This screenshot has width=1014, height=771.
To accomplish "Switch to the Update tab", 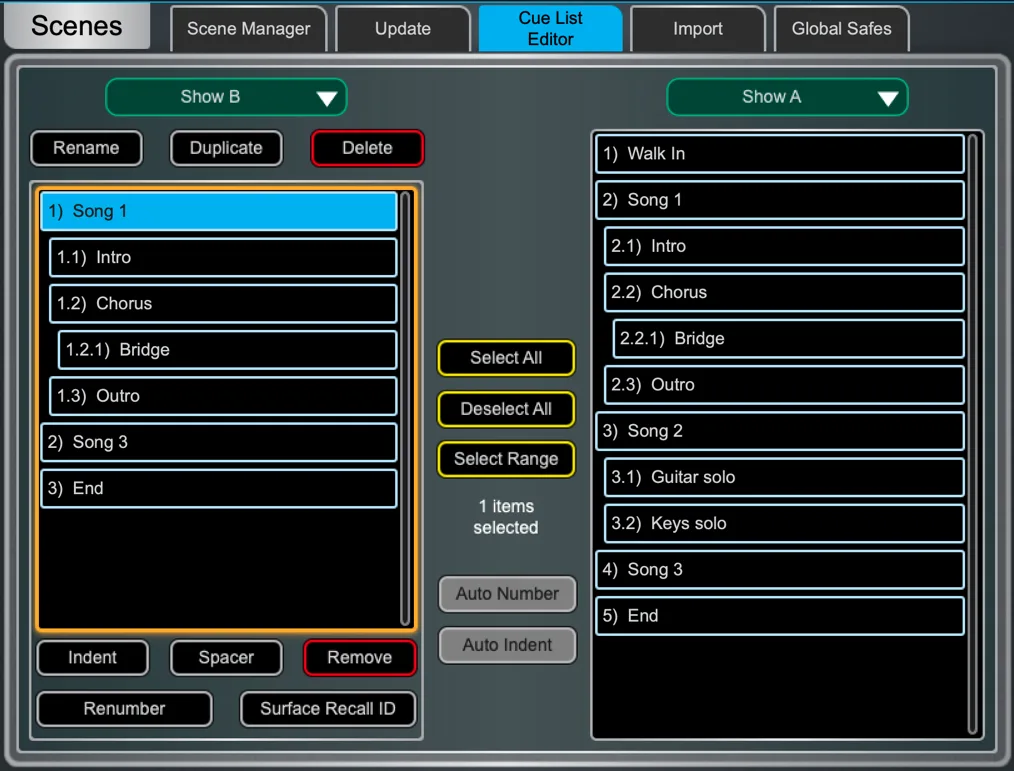I will pyautogui.click(x=403, y=28).
